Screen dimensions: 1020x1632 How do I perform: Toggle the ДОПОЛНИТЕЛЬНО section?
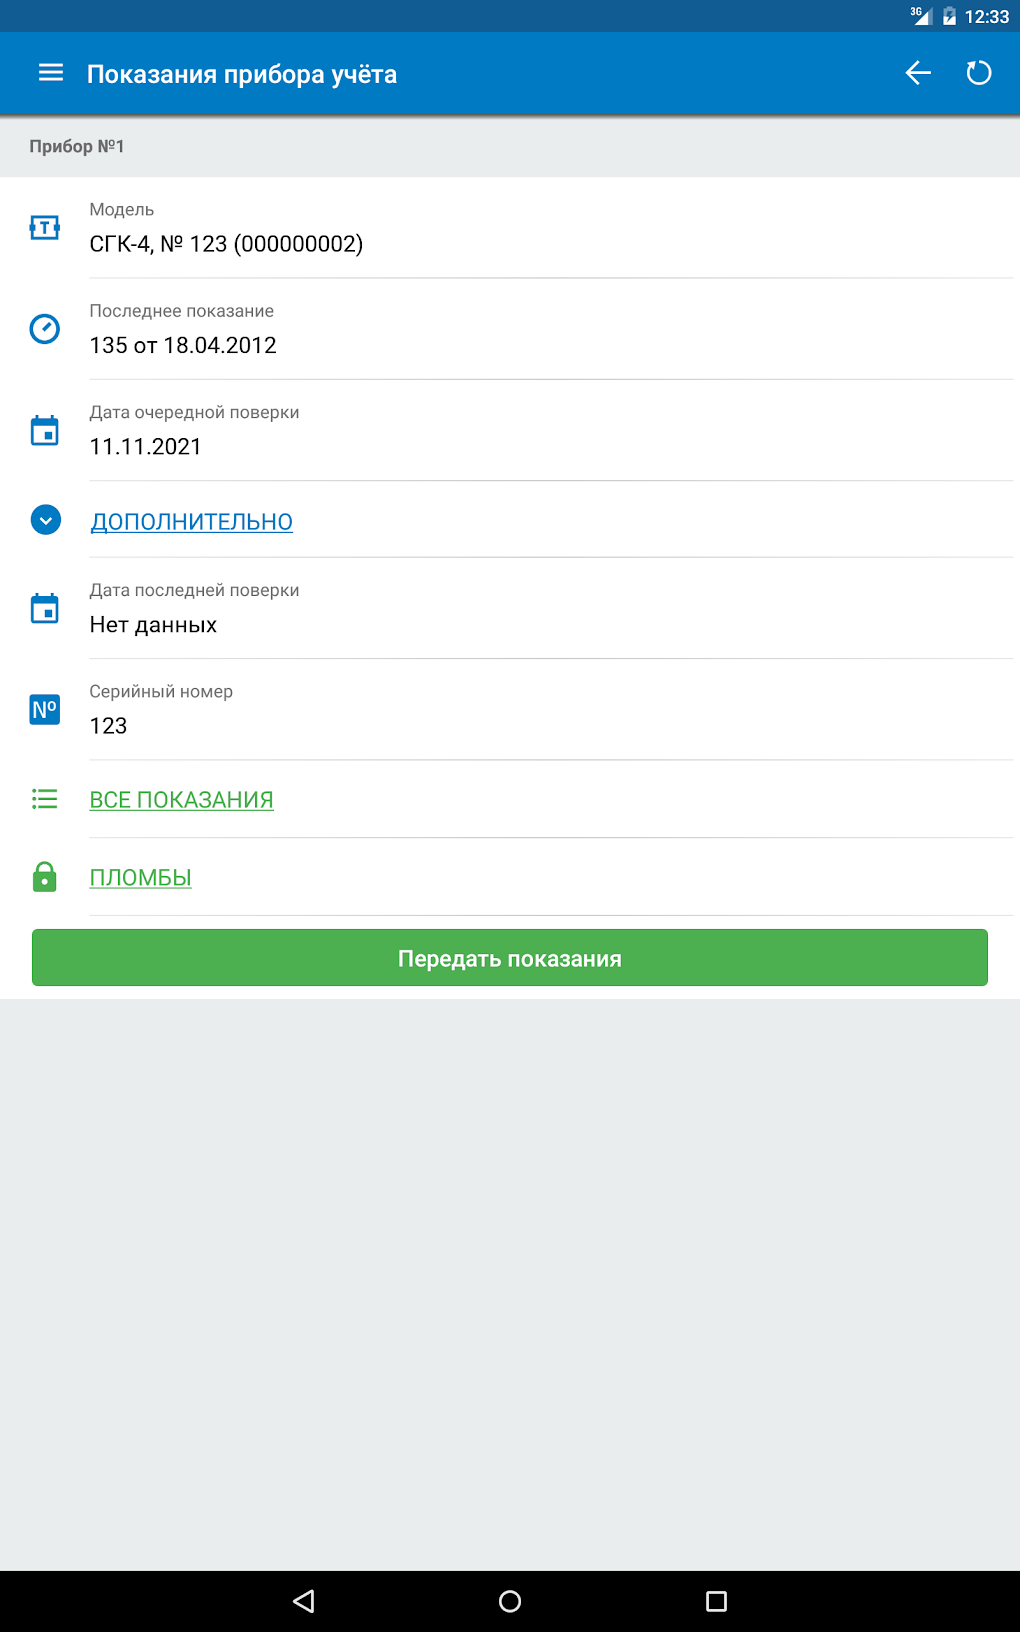[x=192, y=521]
